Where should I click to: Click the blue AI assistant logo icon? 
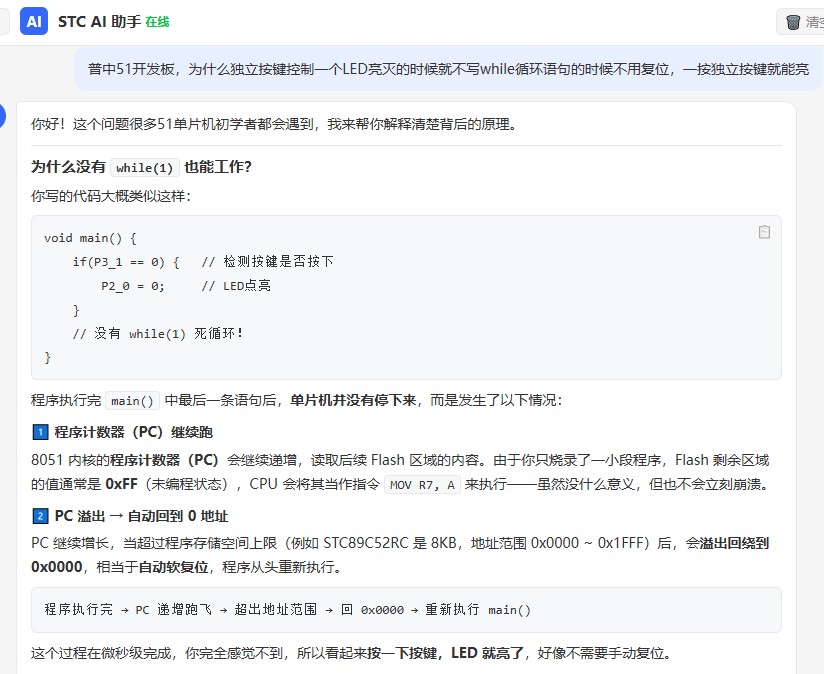click(x=34, y=21)
